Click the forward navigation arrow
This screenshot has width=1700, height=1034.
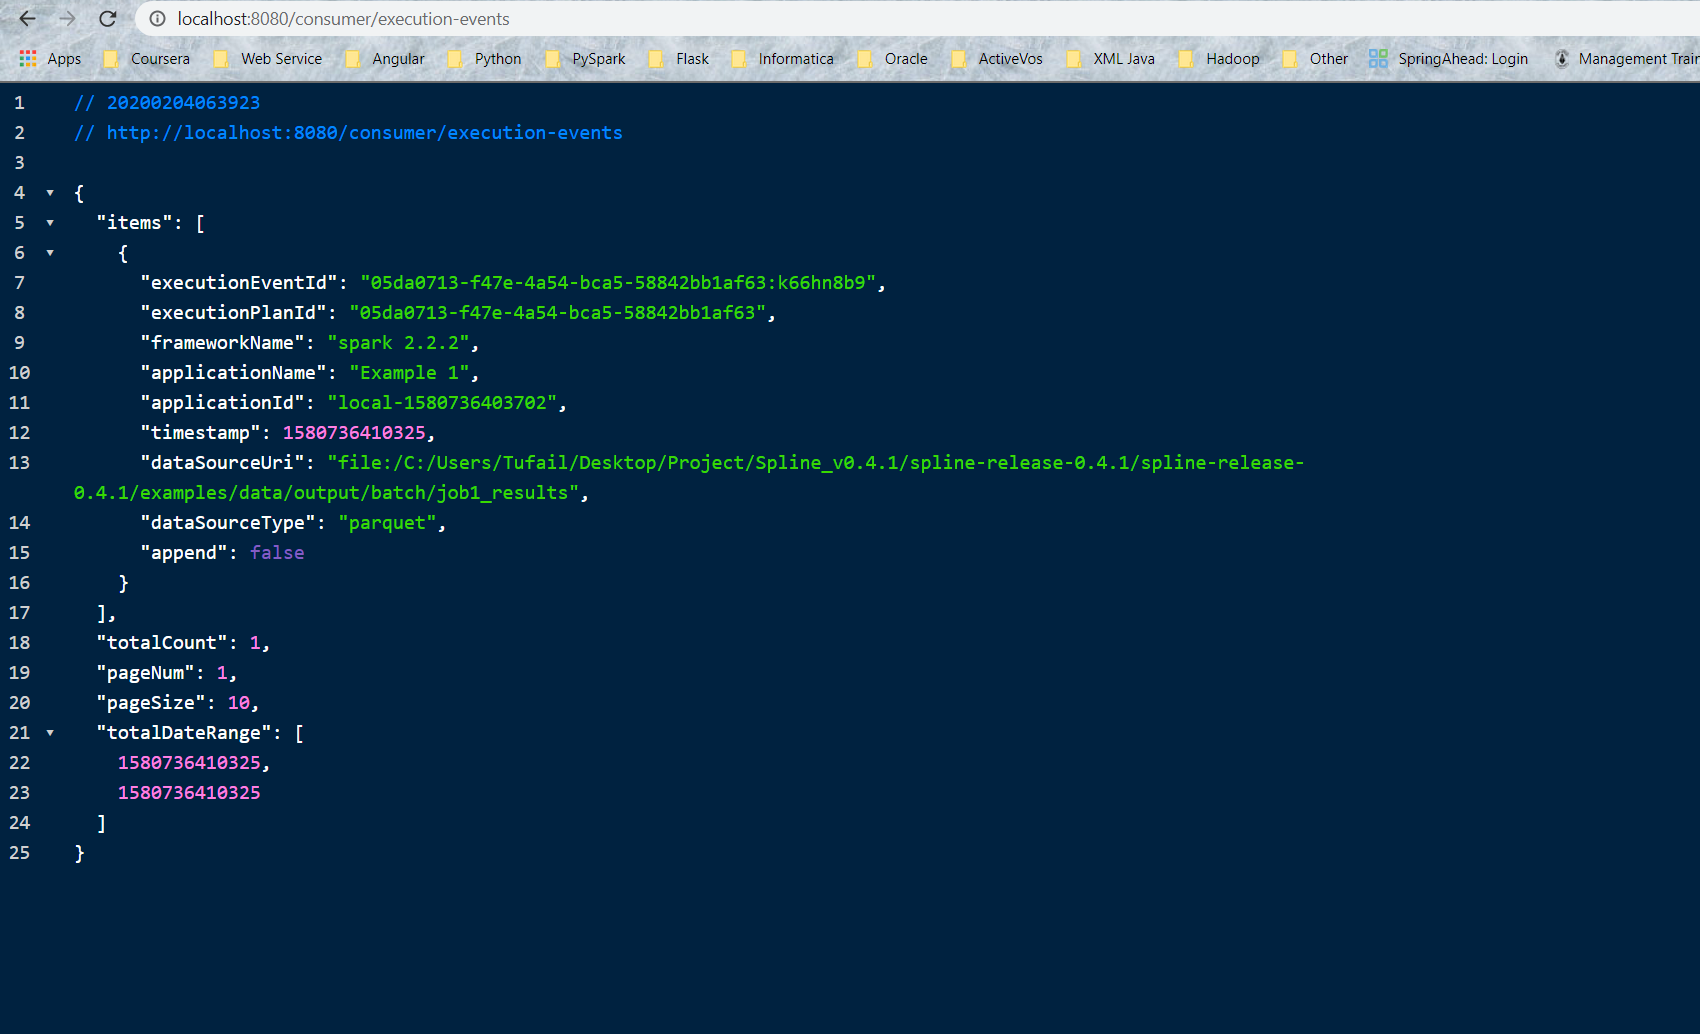(x=66, y=19)
